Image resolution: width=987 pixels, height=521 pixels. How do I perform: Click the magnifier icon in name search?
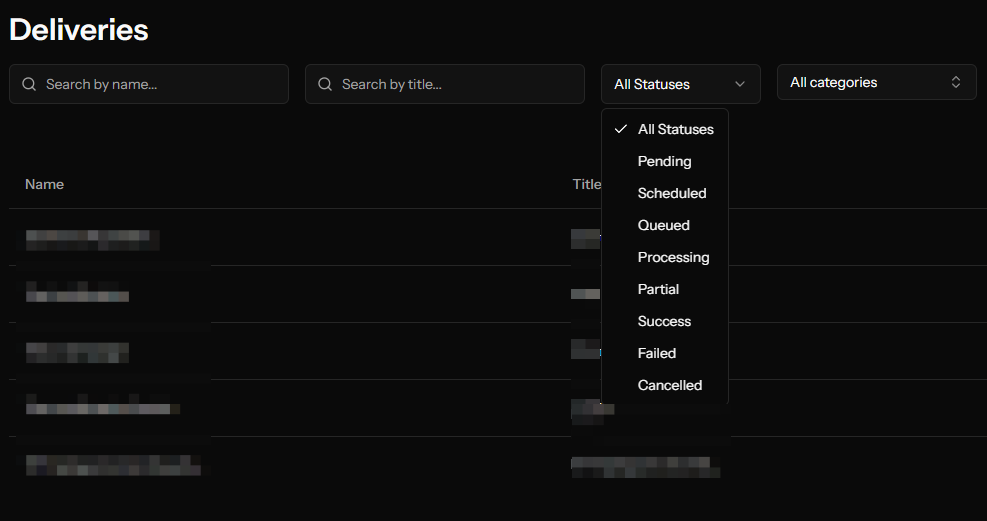[29, 85]
